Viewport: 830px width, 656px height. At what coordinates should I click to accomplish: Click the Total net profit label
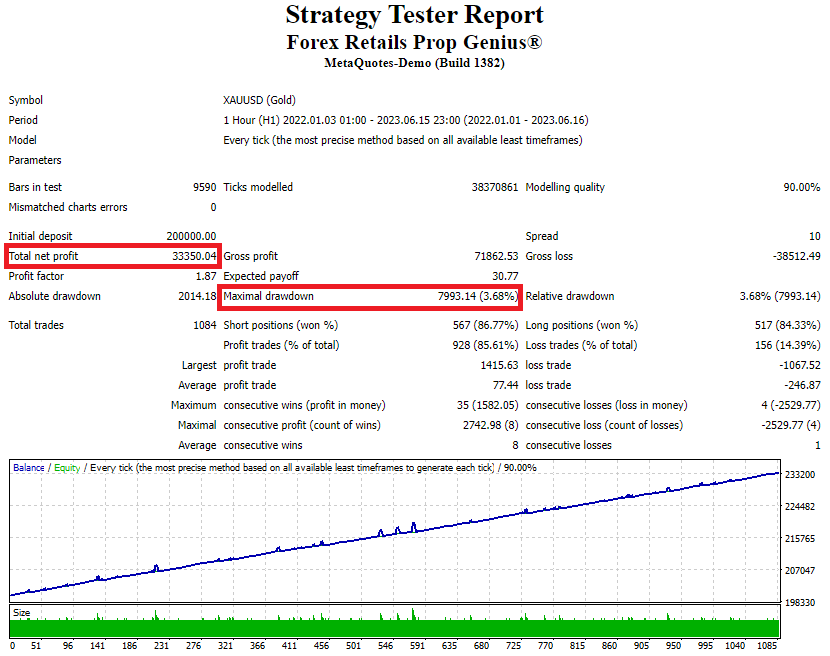point(43,256)
